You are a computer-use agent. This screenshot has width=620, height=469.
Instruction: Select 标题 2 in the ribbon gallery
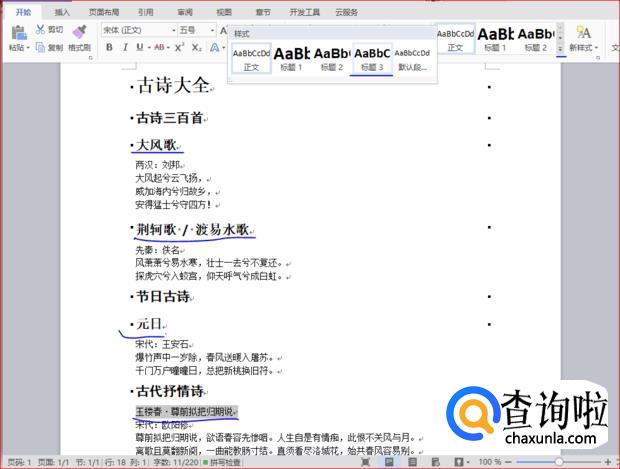(535, 40)
